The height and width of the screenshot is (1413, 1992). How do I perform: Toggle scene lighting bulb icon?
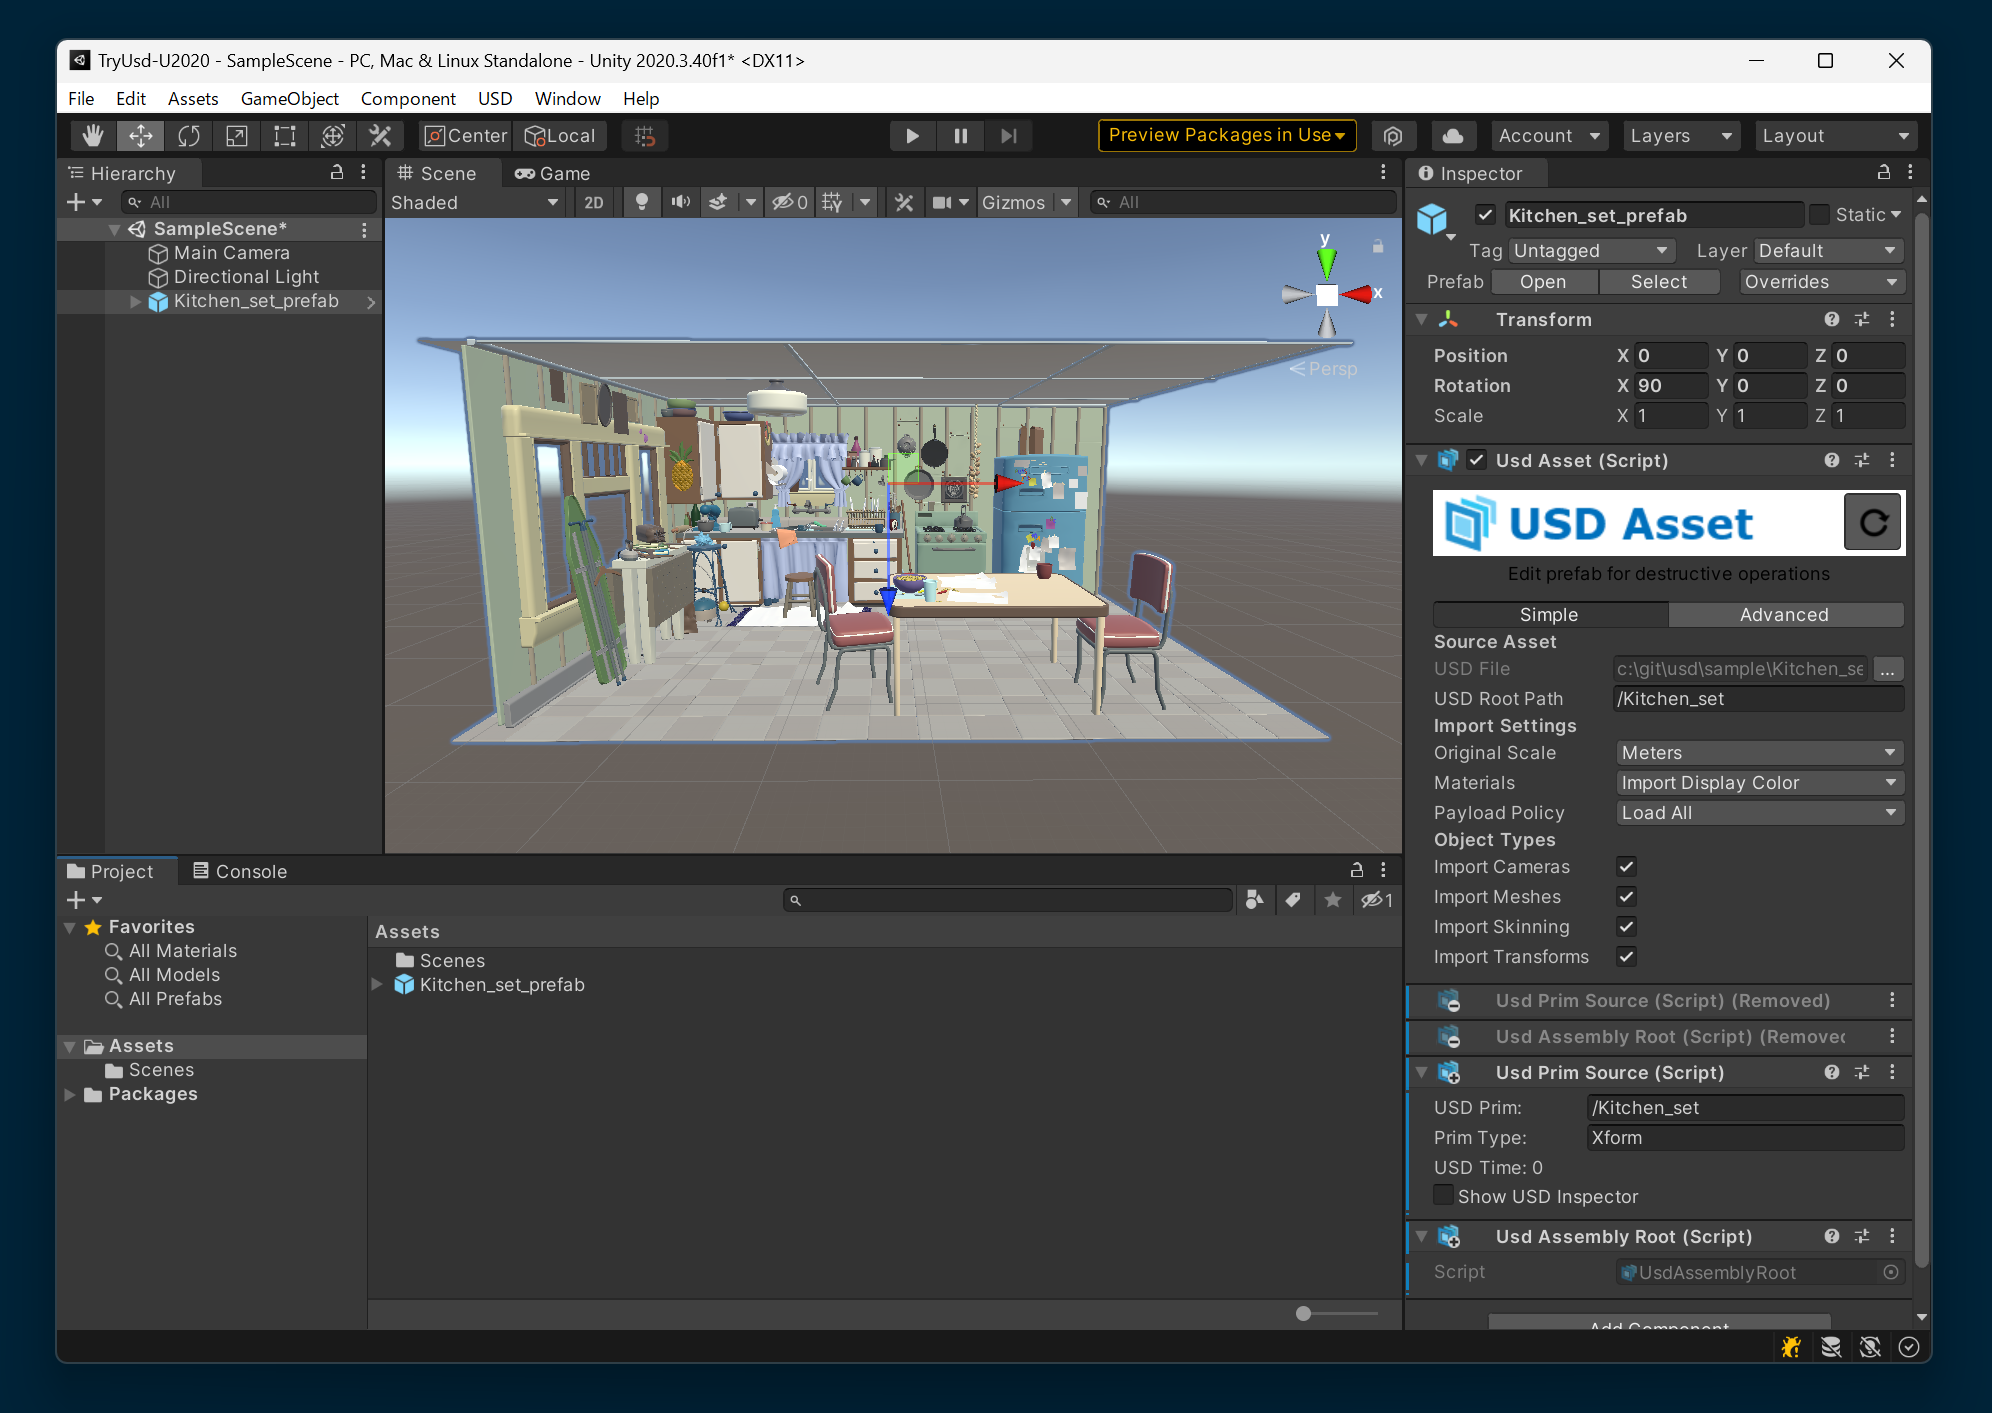642,202
